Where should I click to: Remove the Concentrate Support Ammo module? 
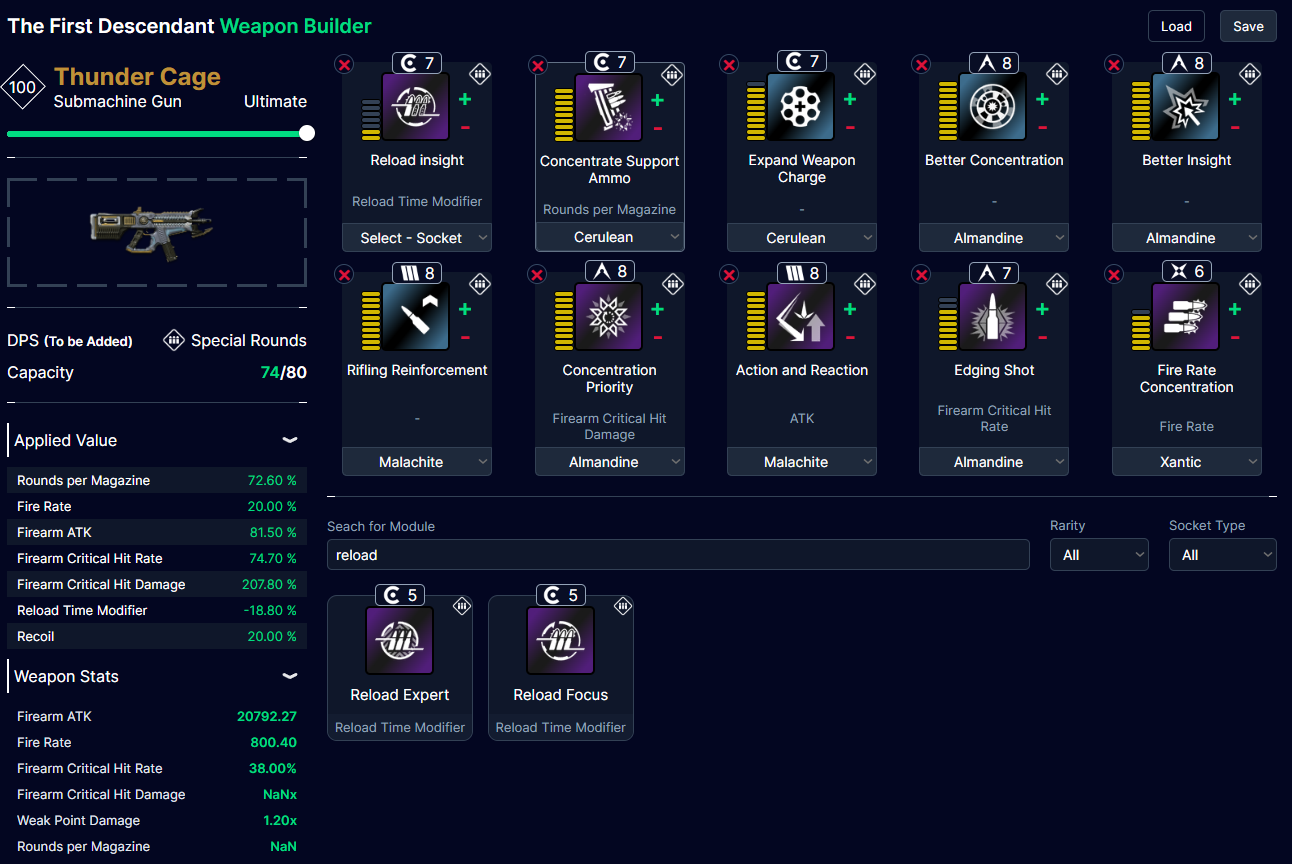pos(537,66)
